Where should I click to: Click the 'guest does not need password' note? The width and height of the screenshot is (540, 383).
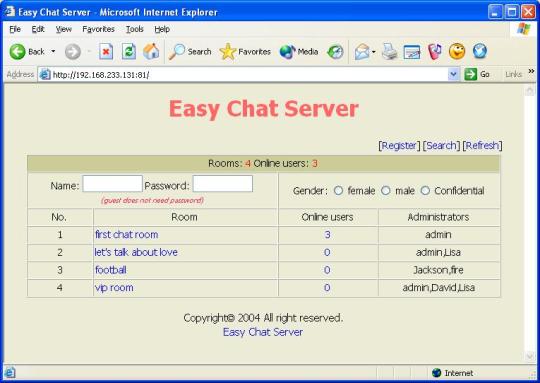(x=152, y=200)
